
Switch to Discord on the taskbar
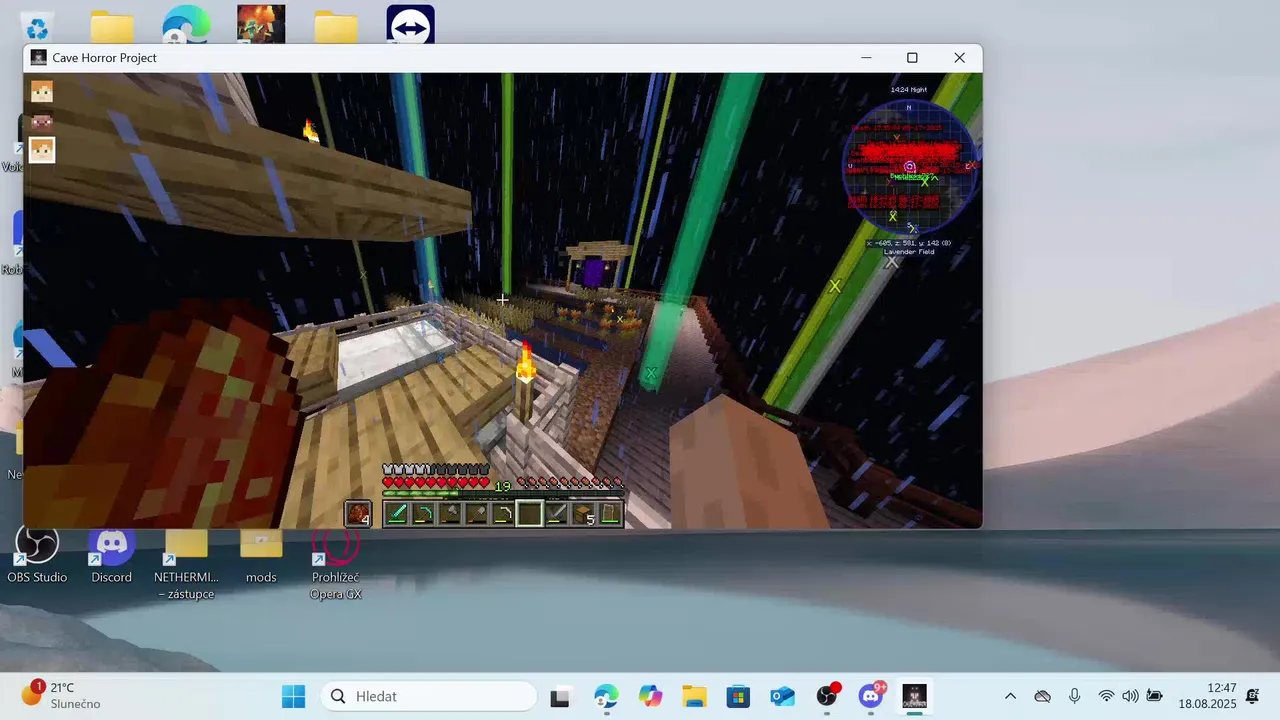click(x=871, y=696)
